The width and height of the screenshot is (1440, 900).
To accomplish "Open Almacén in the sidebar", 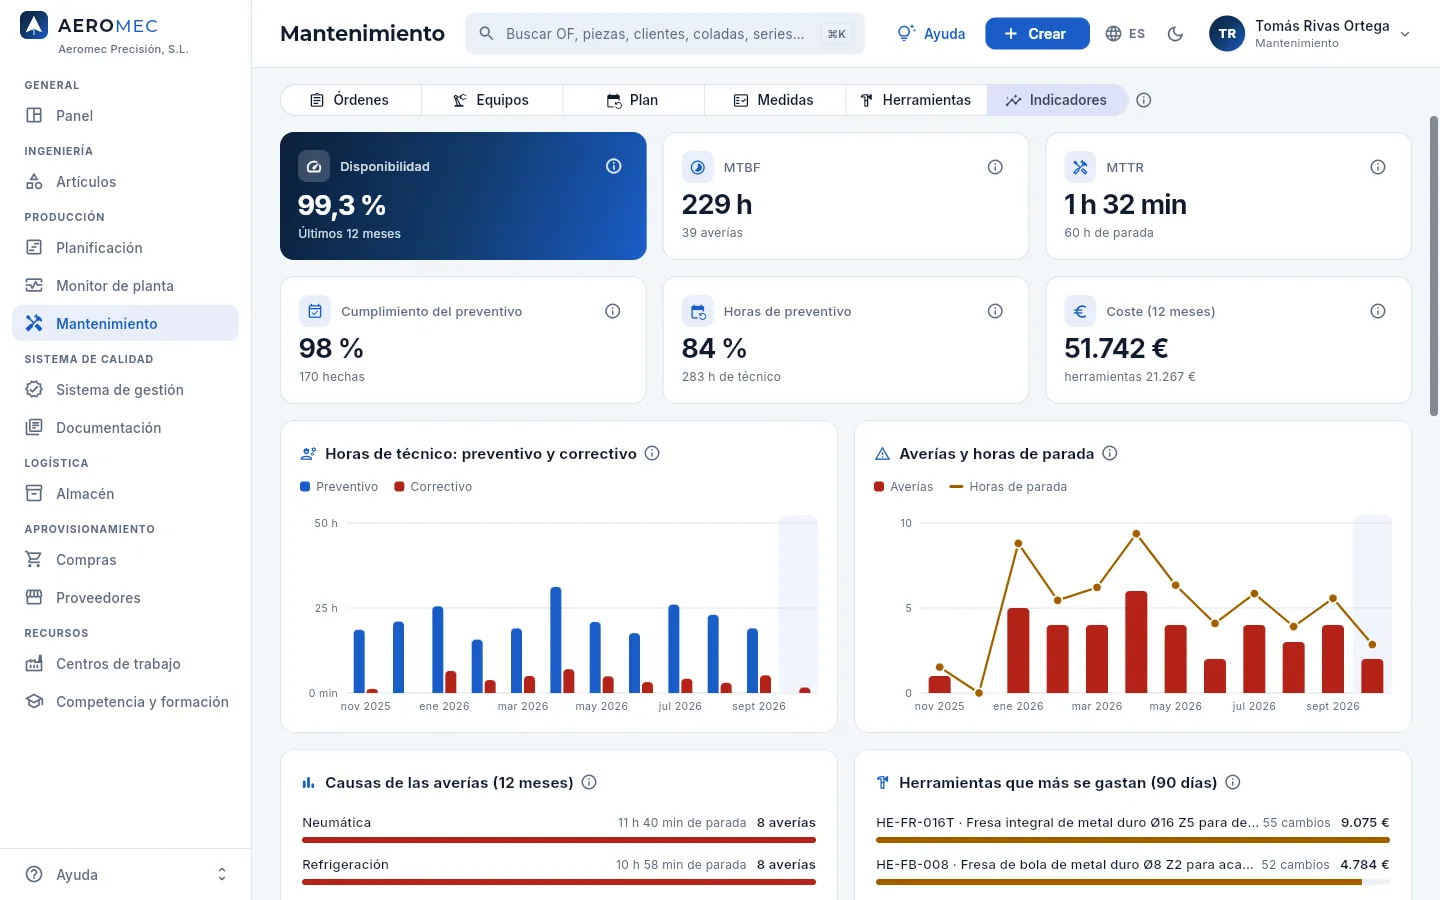I will 125,494.
